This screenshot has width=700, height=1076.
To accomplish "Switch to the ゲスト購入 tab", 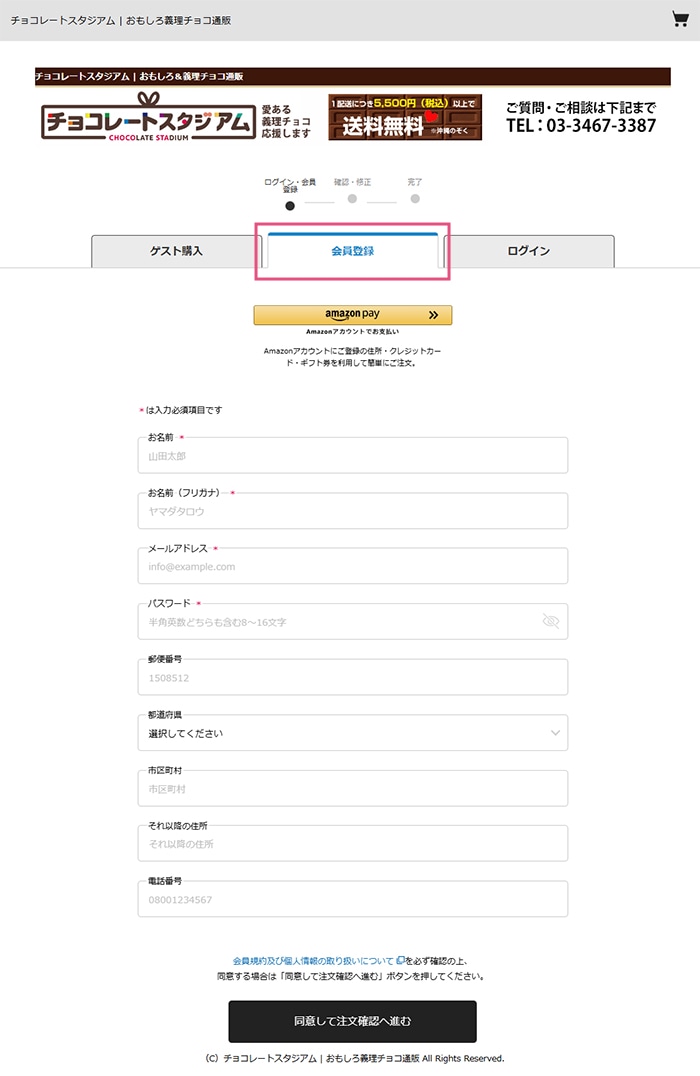I will 176,251.
